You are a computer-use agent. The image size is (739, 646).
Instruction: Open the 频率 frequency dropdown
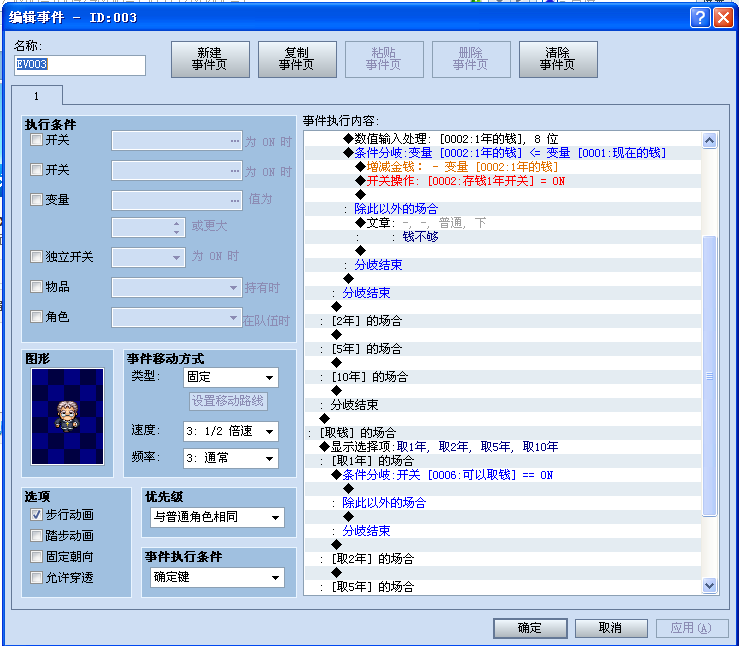pos(230,458)
